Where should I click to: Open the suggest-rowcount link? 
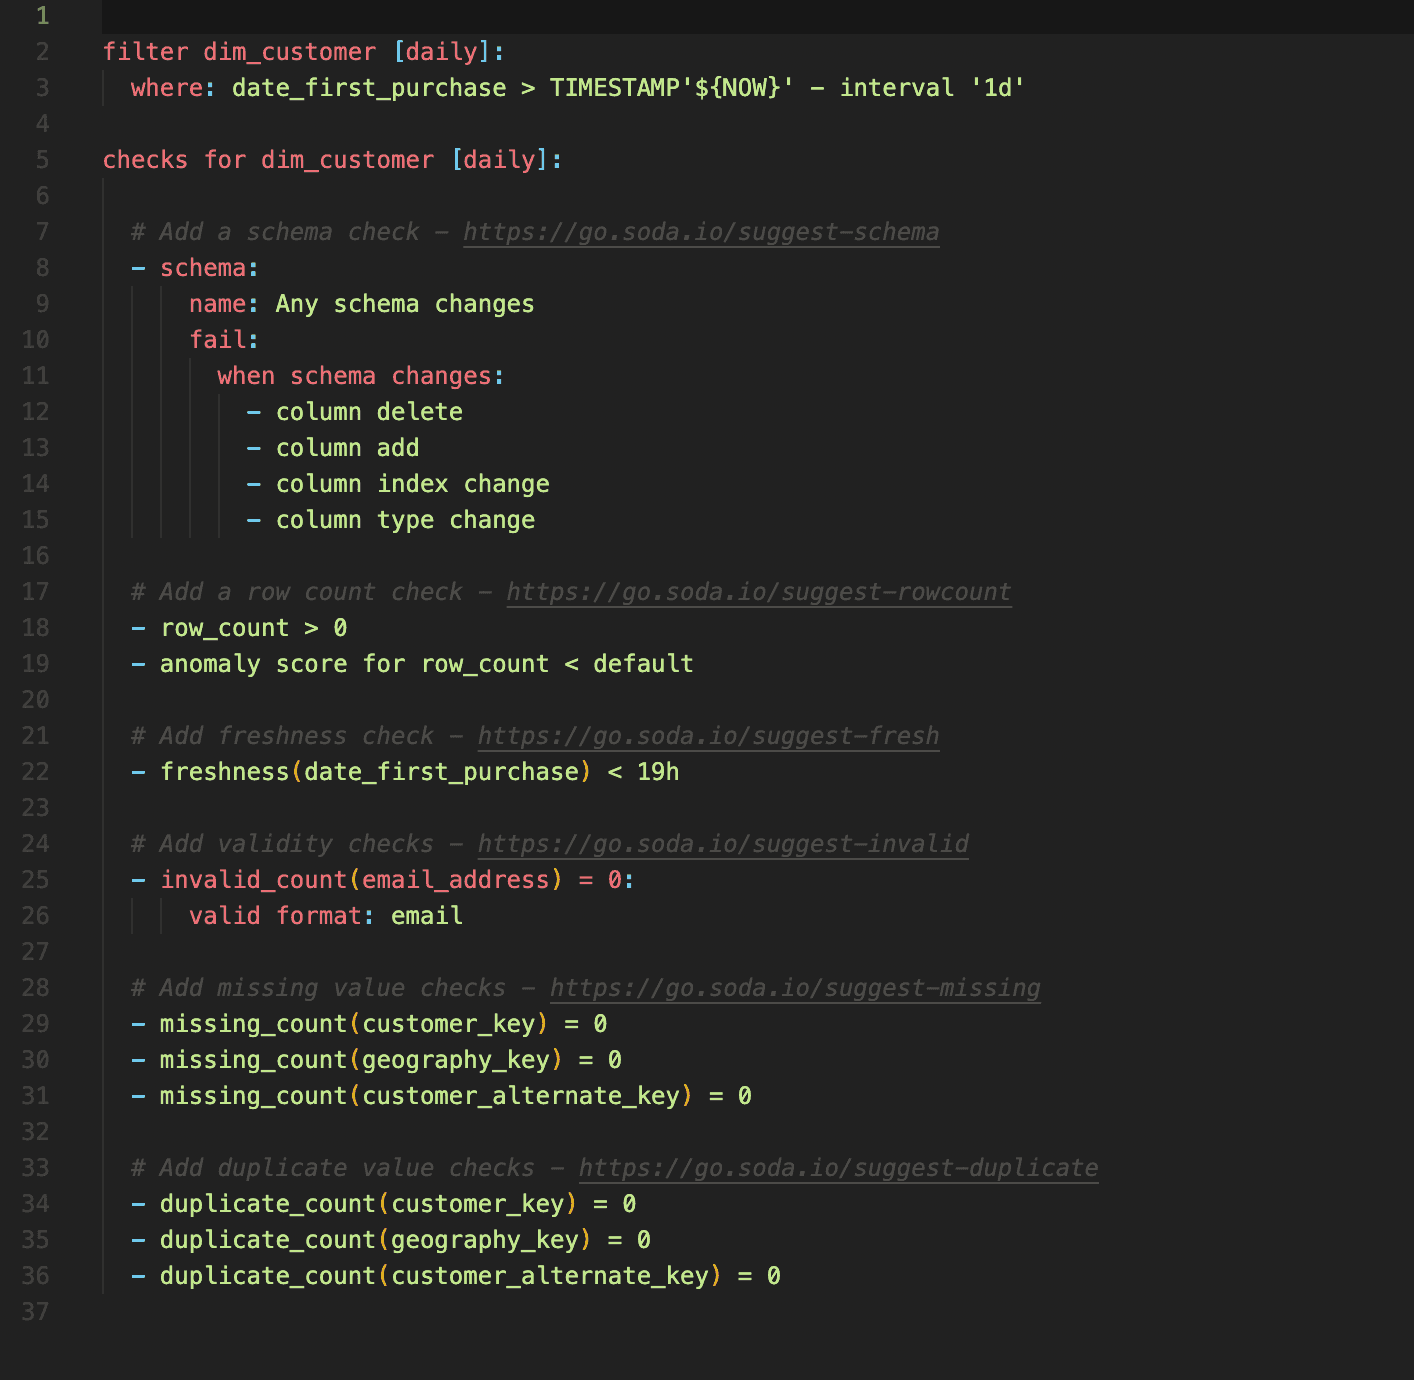point(759,592)
